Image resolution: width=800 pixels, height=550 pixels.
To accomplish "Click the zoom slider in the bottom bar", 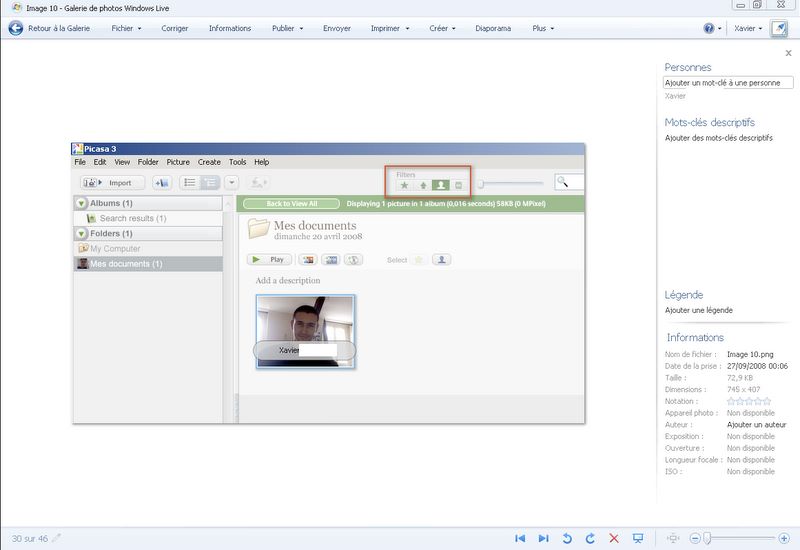I will [x=740, y=538].
